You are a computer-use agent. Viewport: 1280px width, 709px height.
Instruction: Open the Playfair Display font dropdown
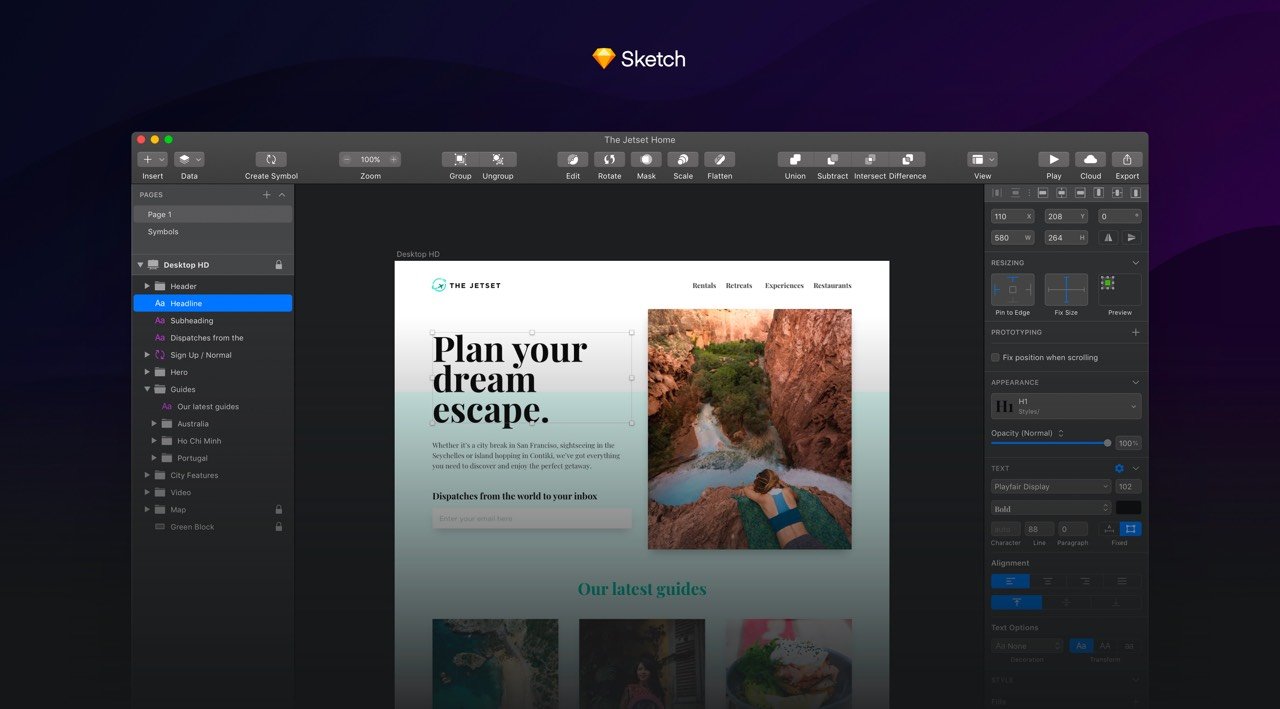(1050, 486)
